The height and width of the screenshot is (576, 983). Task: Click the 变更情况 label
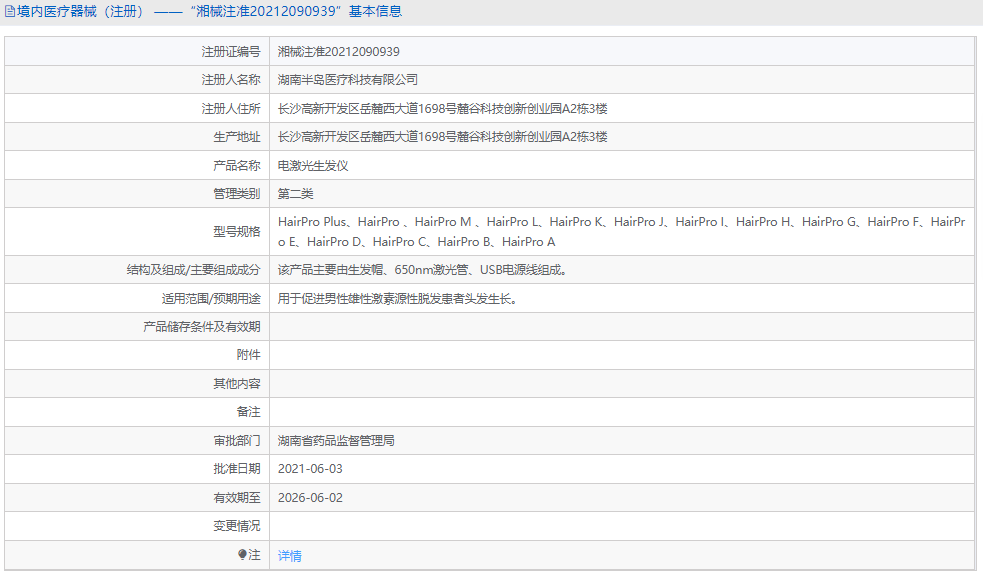(x=236, y=526)
